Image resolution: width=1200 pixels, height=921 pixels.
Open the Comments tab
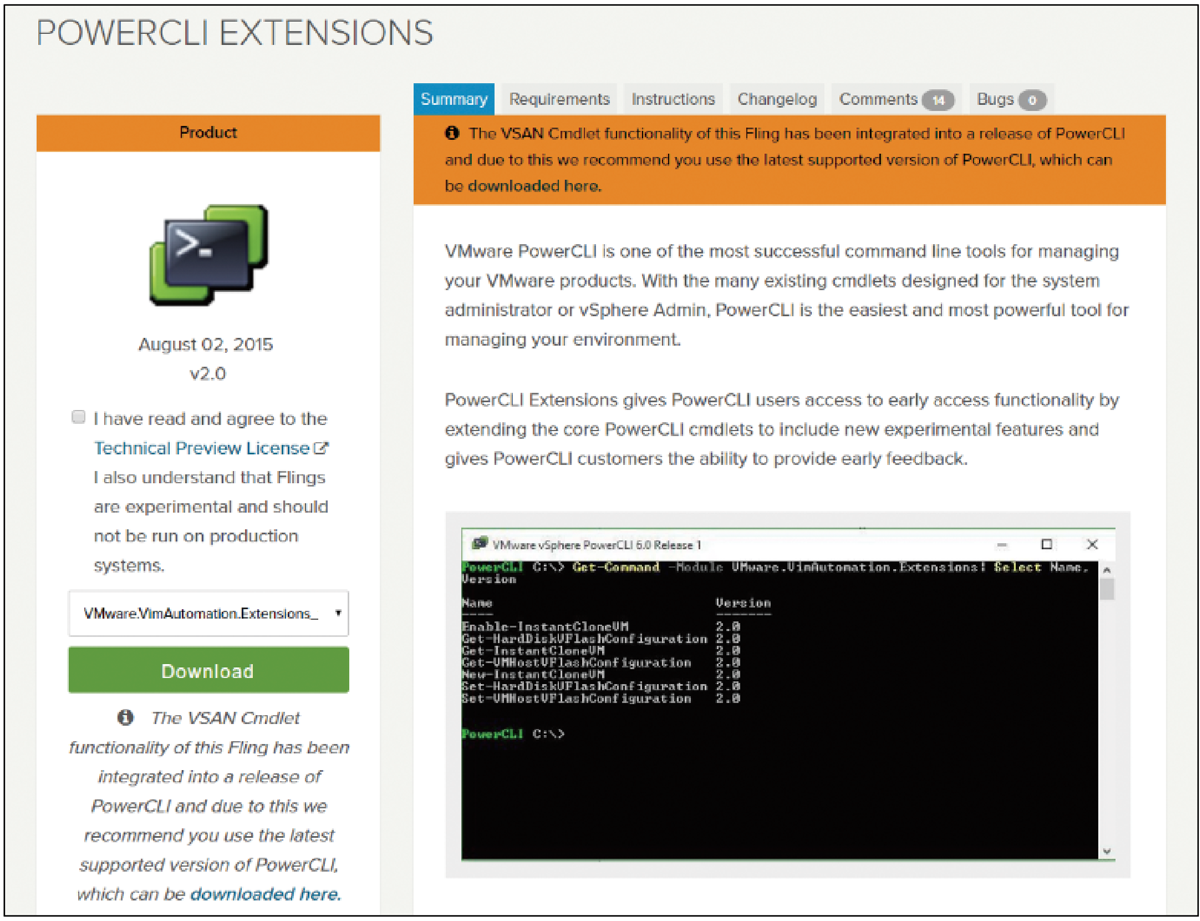[896, 99]
